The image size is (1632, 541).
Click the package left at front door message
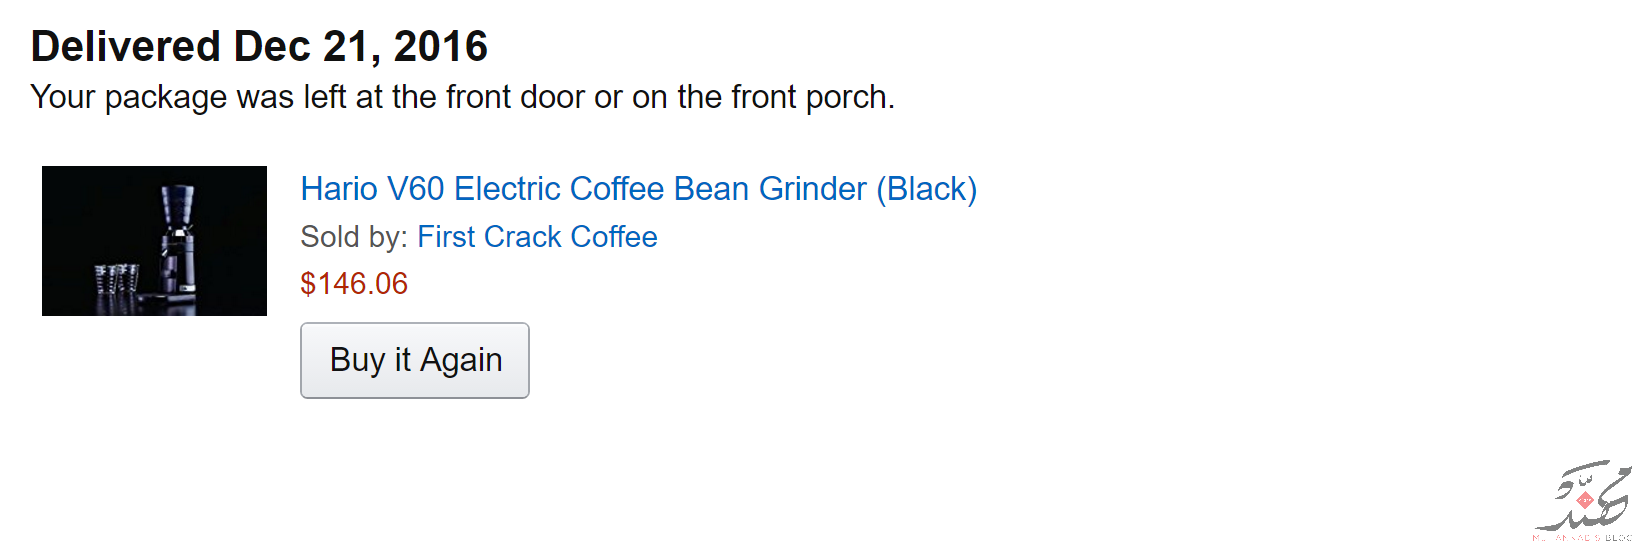tap(462, 97)
